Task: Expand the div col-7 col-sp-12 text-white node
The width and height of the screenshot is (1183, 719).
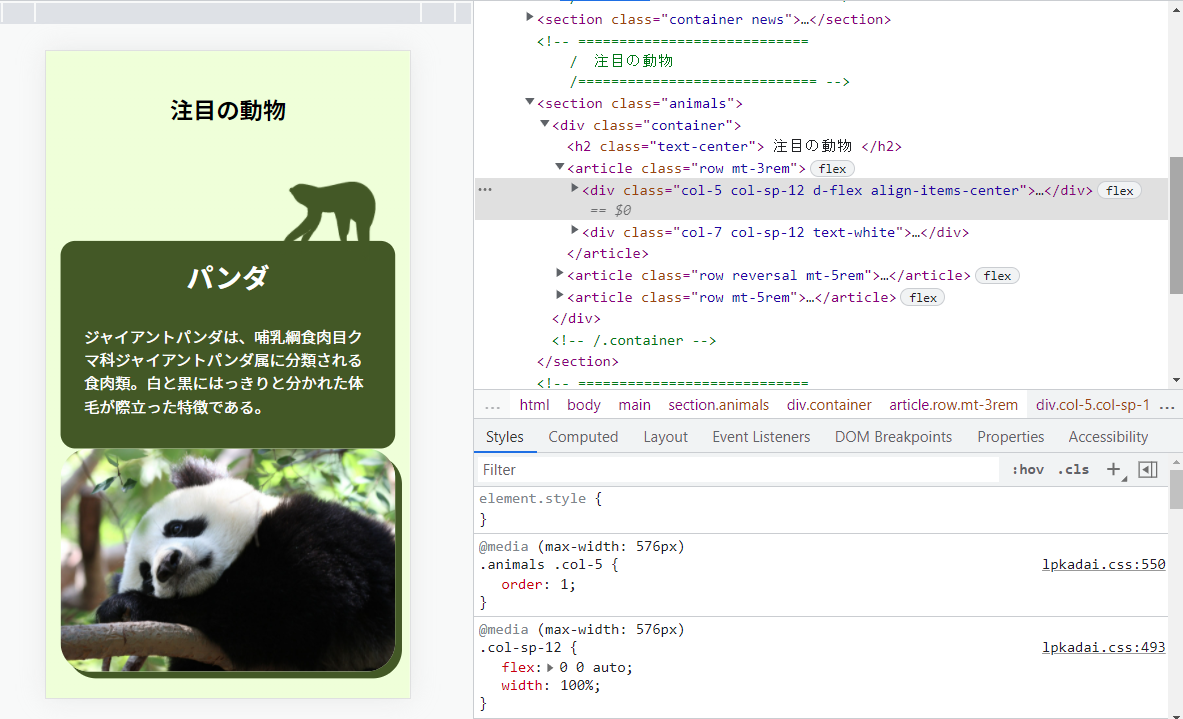Action: [x=575, y=230]
